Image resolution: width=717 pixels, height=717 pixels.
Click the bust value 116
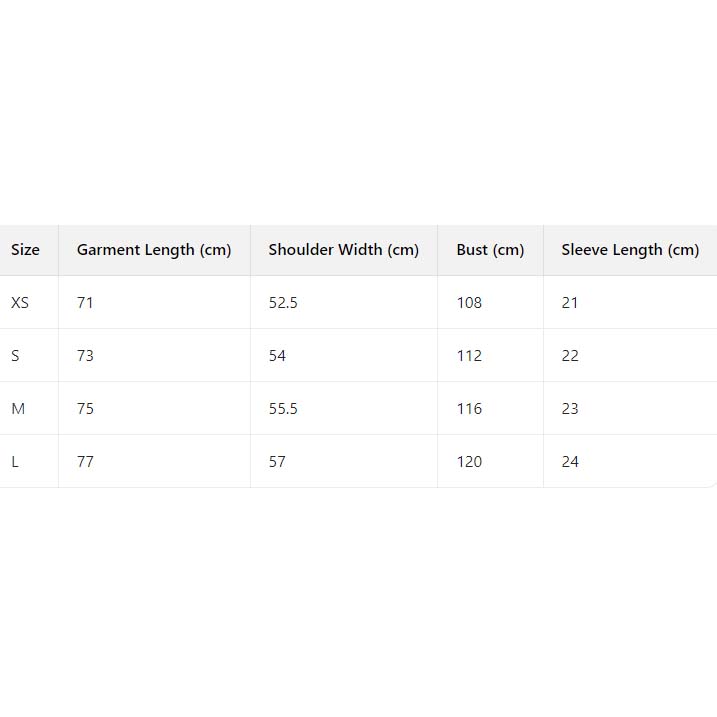point(469,409)
